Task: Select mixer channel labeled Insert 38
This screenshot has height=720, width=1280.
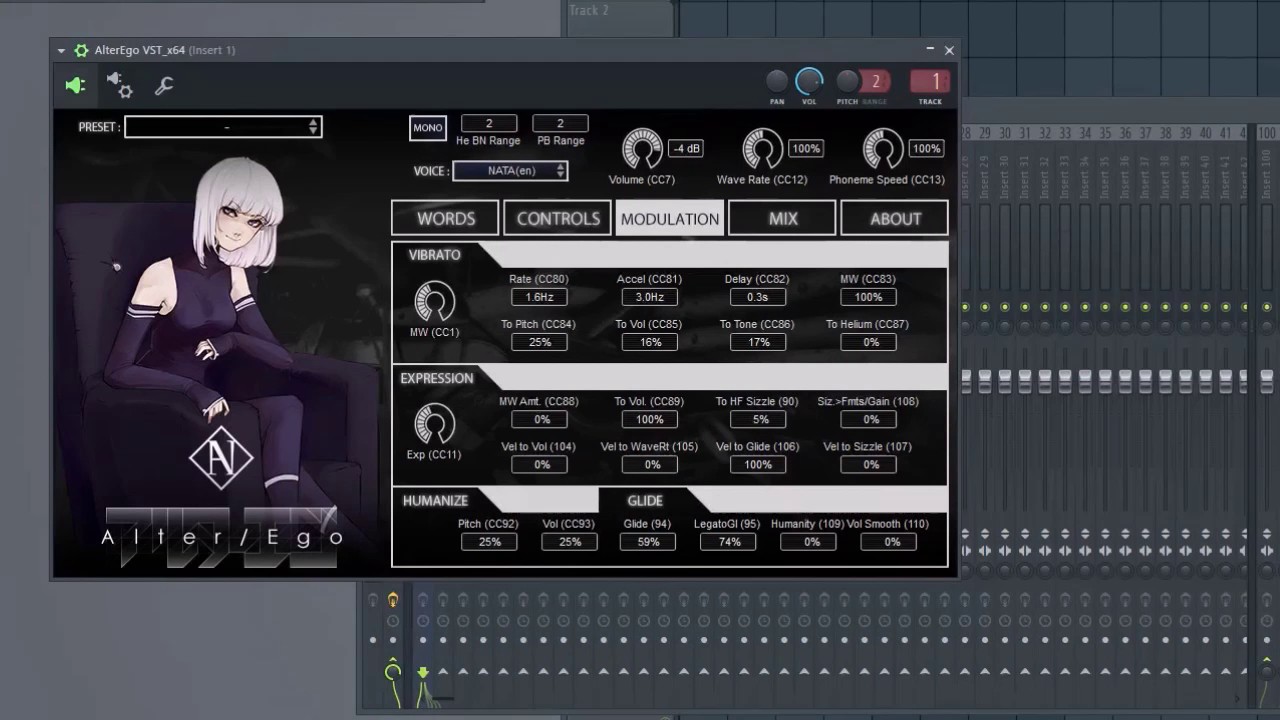Action: [x=1165, y=178]
